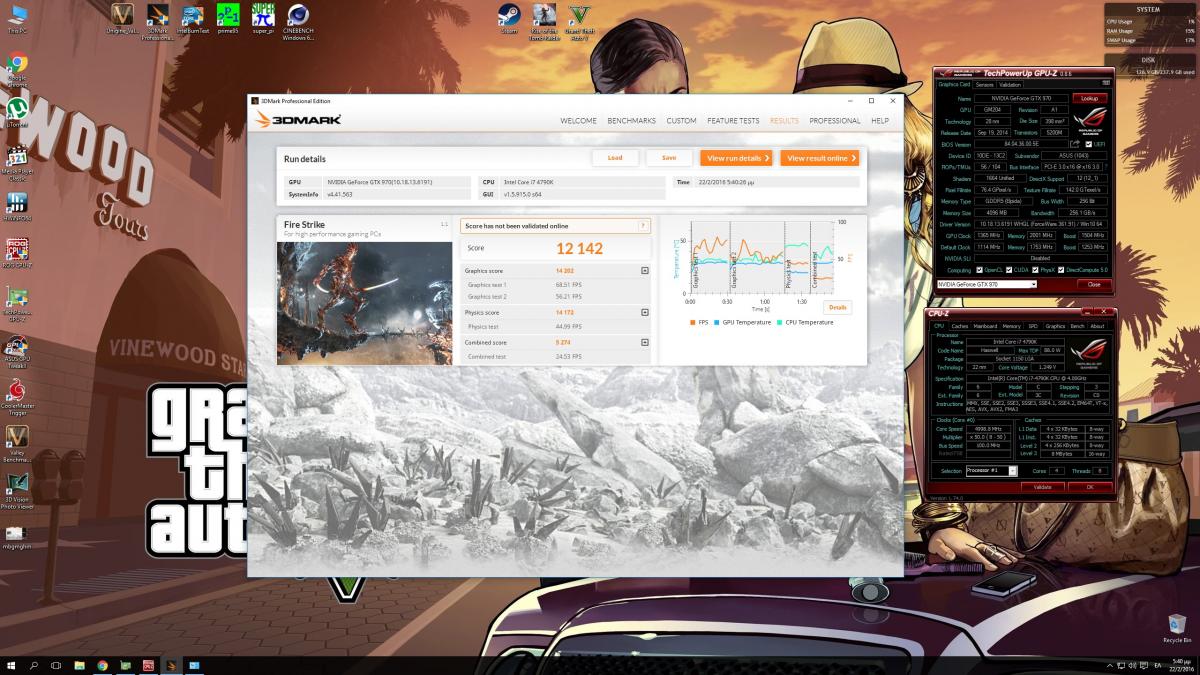Click Load button in Run details
The width and height of the screenshot is (1200, 675).
[615, 158]
